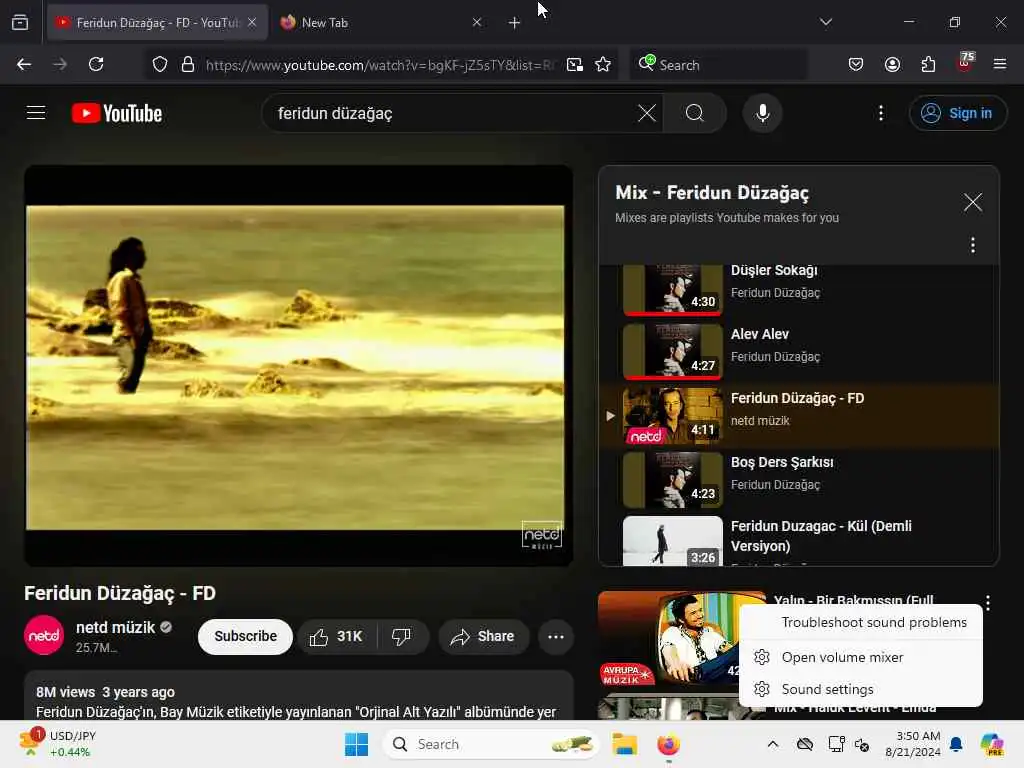Click the Sign in button

tap(958, 113)
